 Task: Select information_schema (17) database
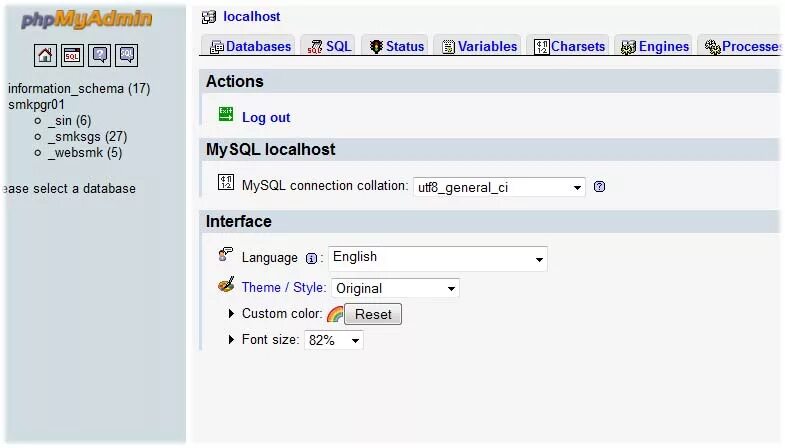point(79,89)
